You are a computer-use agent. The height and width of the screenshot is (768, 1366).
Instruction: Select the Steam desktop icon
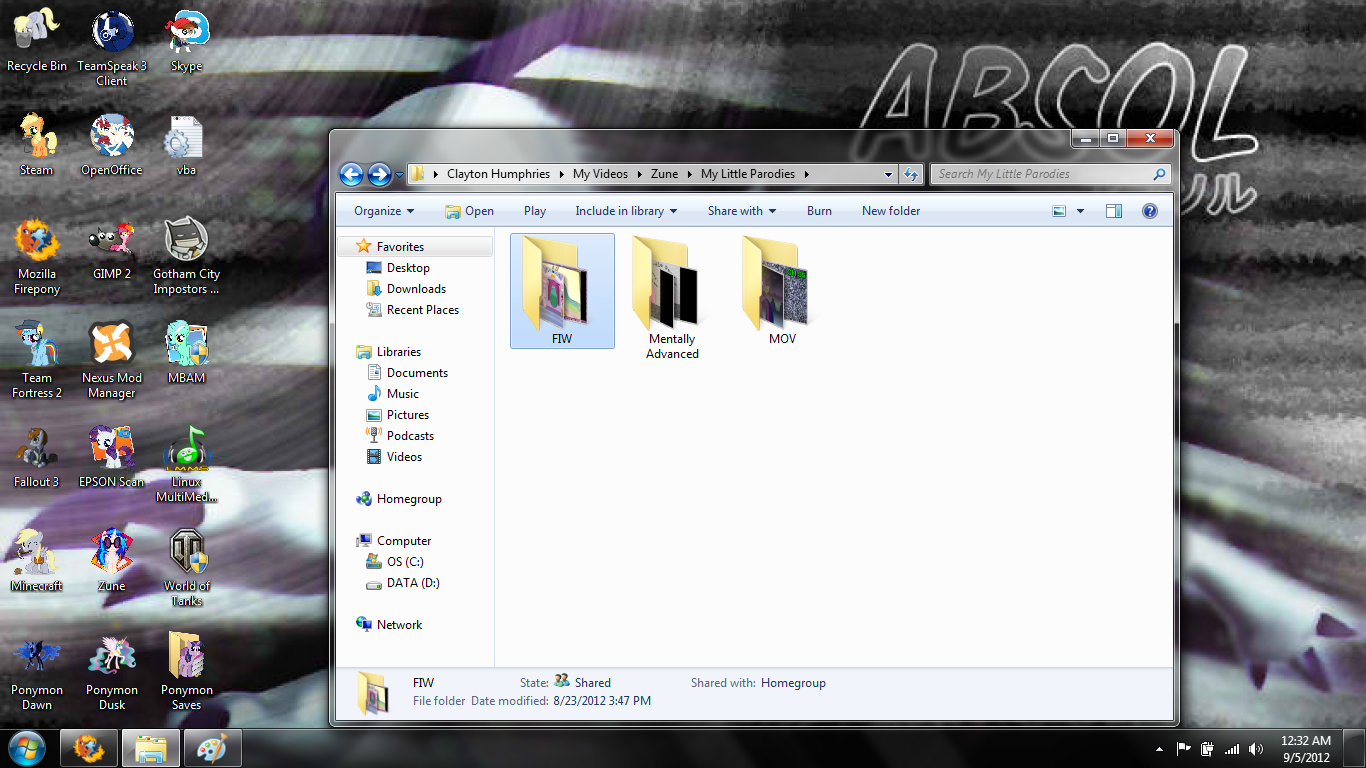tap(37, 144)
